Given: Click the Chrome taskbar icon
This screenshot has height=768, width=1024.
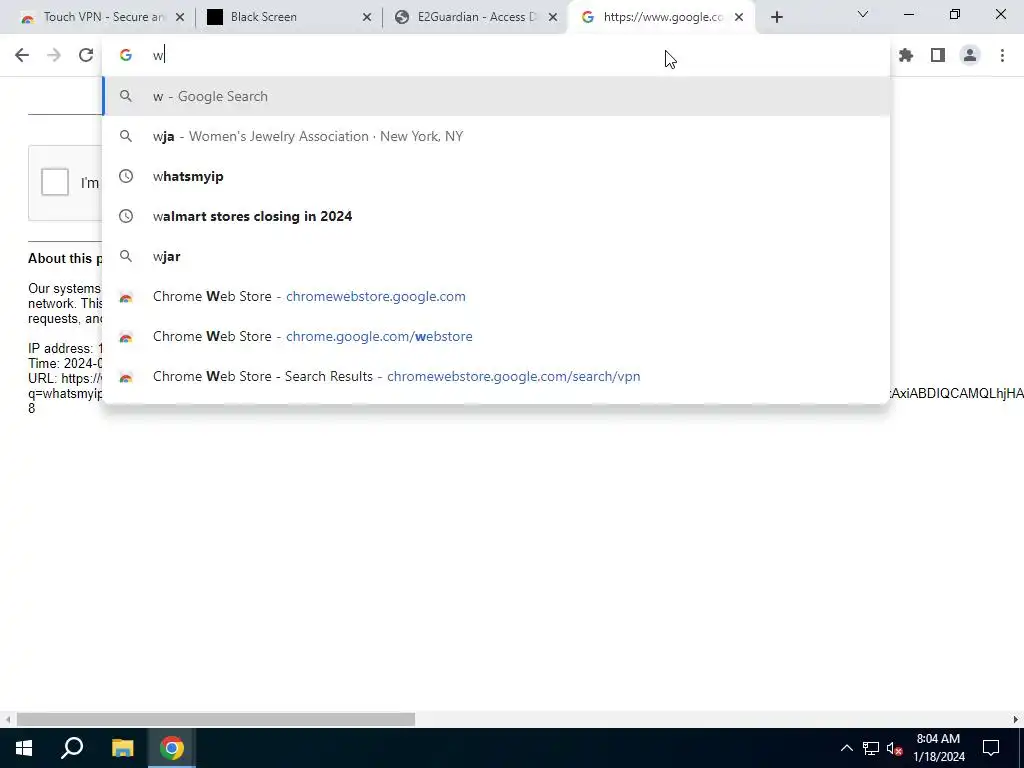Looking at the screenshot, I should click(x=172, y=748).
